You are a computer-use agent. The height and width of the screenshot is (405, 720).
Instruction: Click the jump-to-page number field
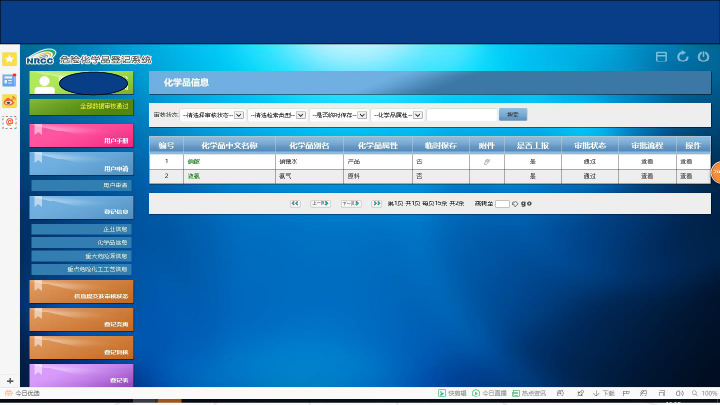click(502, 204)
